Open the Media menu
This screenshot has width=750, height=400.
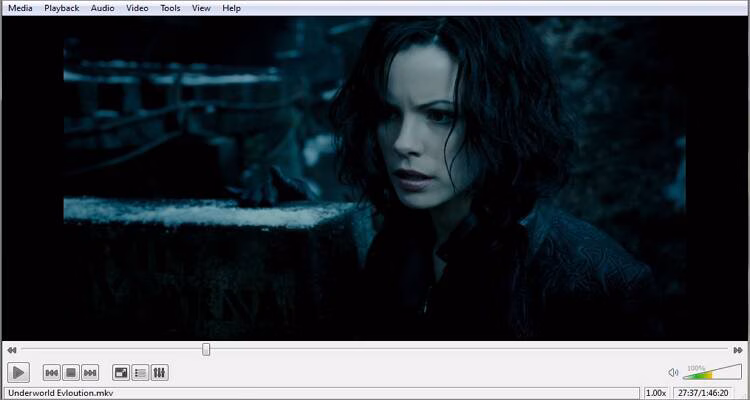20,8
